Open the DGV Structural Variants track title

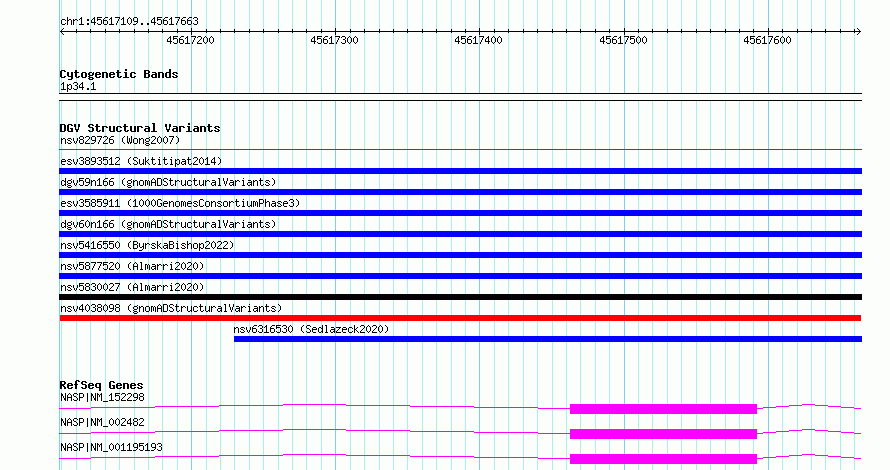(140, 128)
